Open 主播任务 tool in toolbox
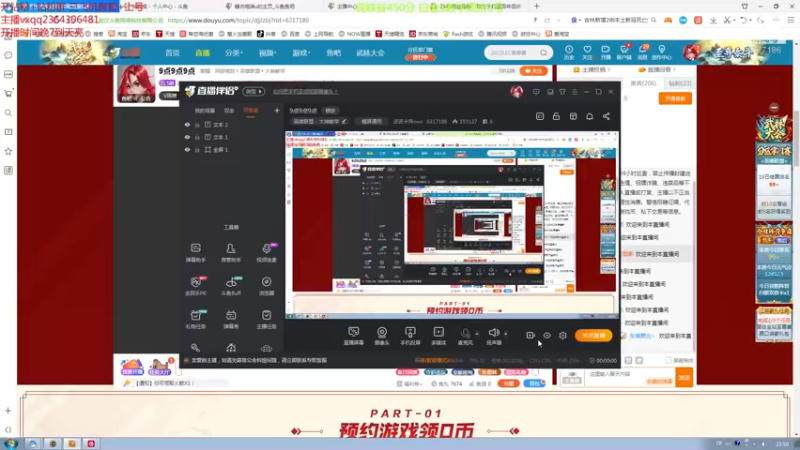Image resolution: width=800 pixels, height=450 pixels. point(266,319)
